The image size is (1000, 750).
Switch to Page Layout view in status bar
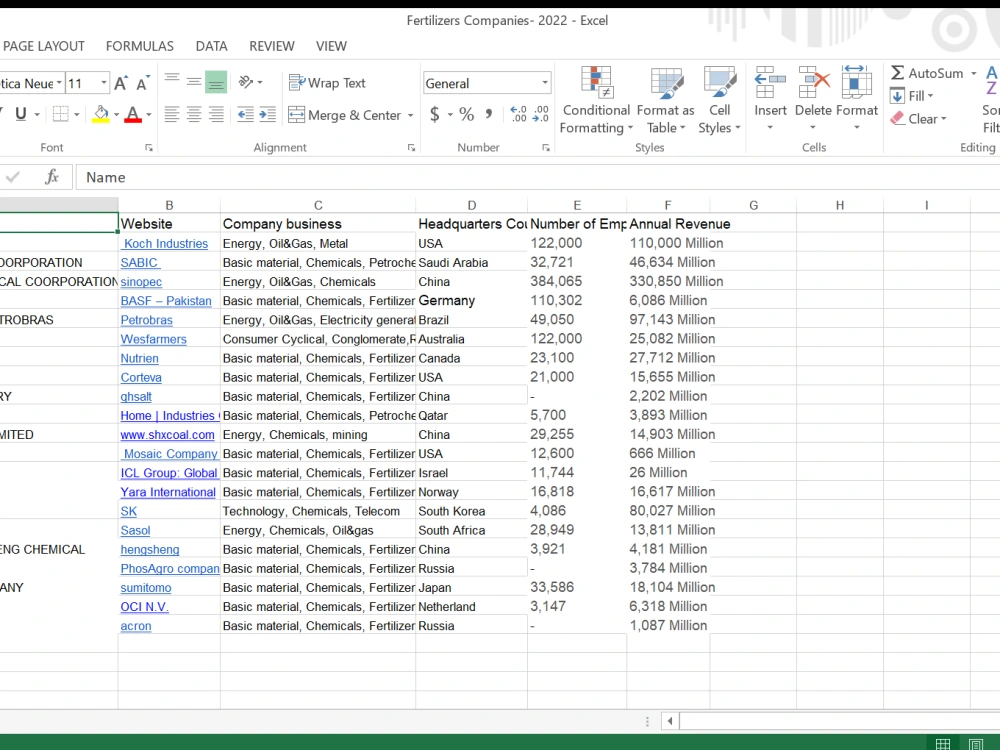[975, 743]
